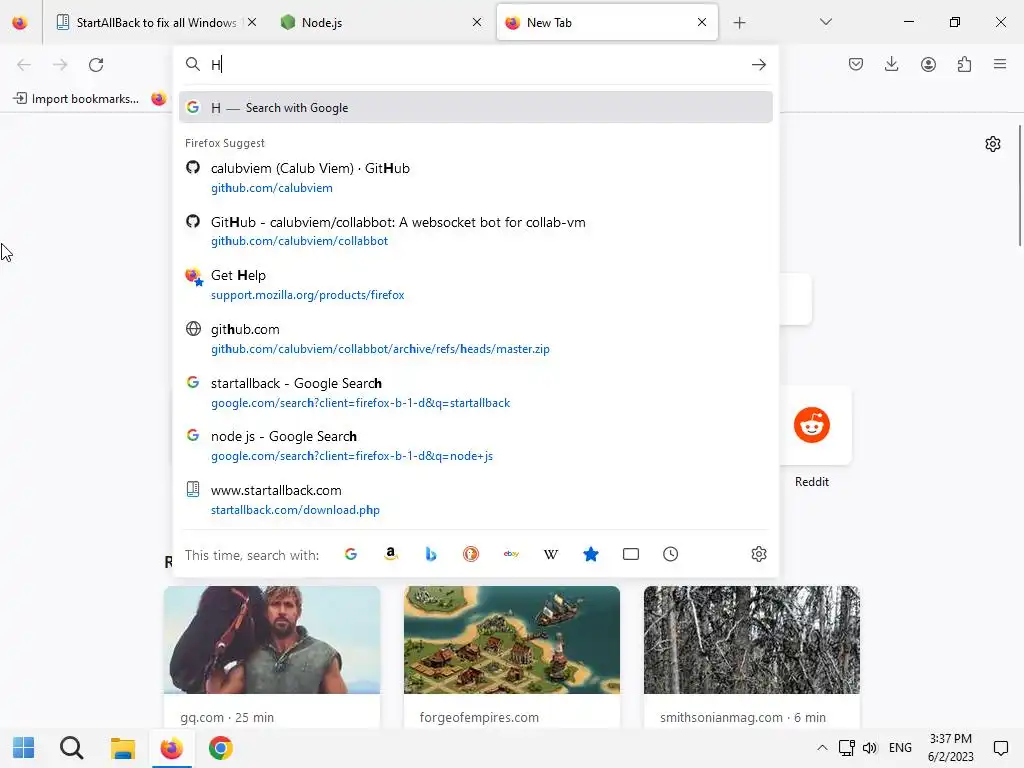Open the notification center icon
The width and height of the screenshot is (1024, 768).
[x=1000, y=748]
